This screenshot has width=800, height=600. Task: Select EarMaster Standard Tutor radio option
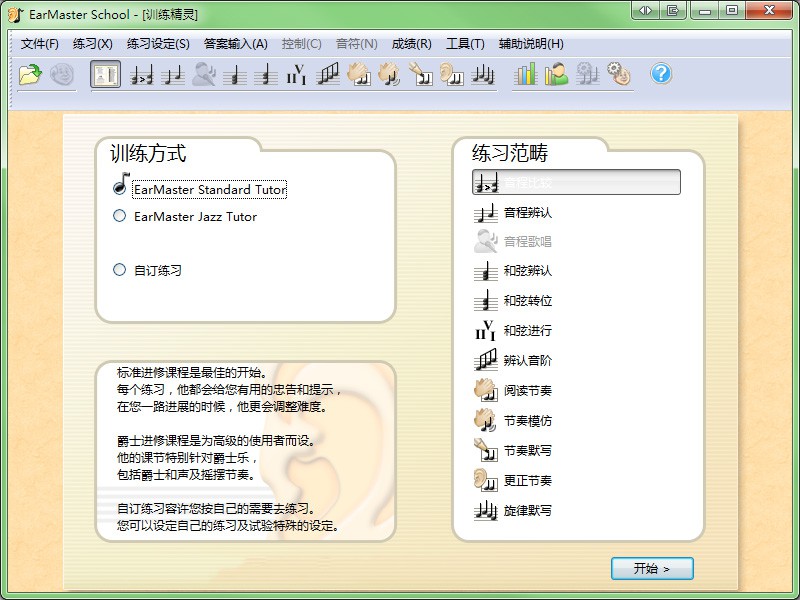coord(200,189)
